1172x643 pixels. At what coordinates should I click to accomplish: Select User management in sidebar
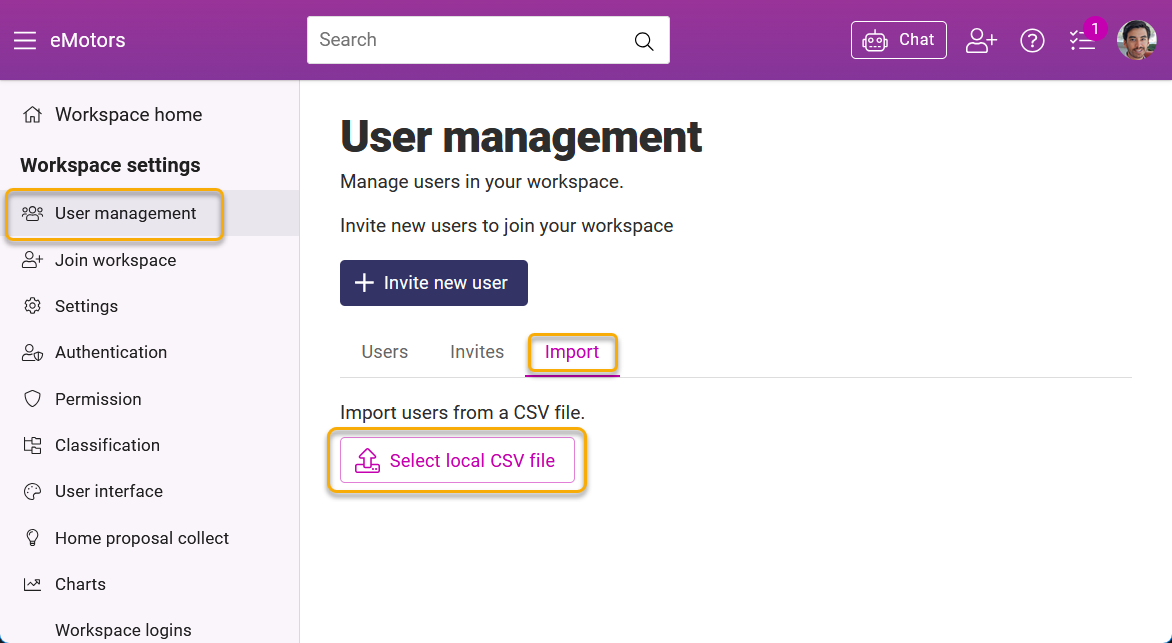(125, 213)
